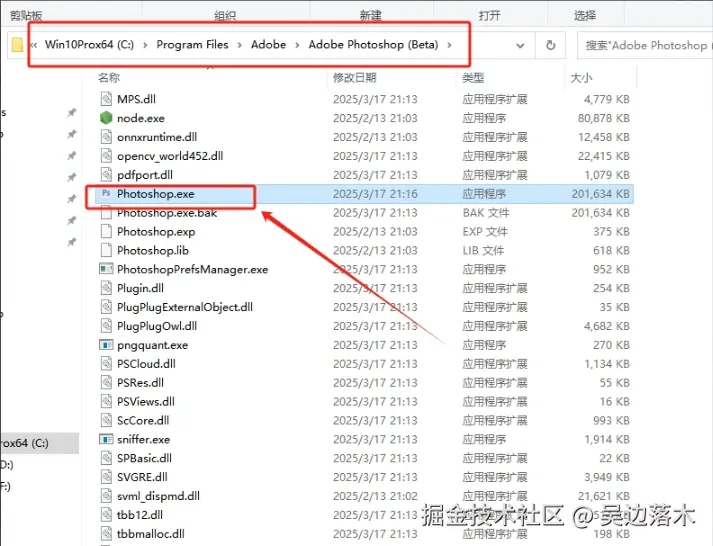The height and width of the screenshot is (546, 713).
Task: Click the SPBasic.dll file icon
Action: [x=106, y=458]
